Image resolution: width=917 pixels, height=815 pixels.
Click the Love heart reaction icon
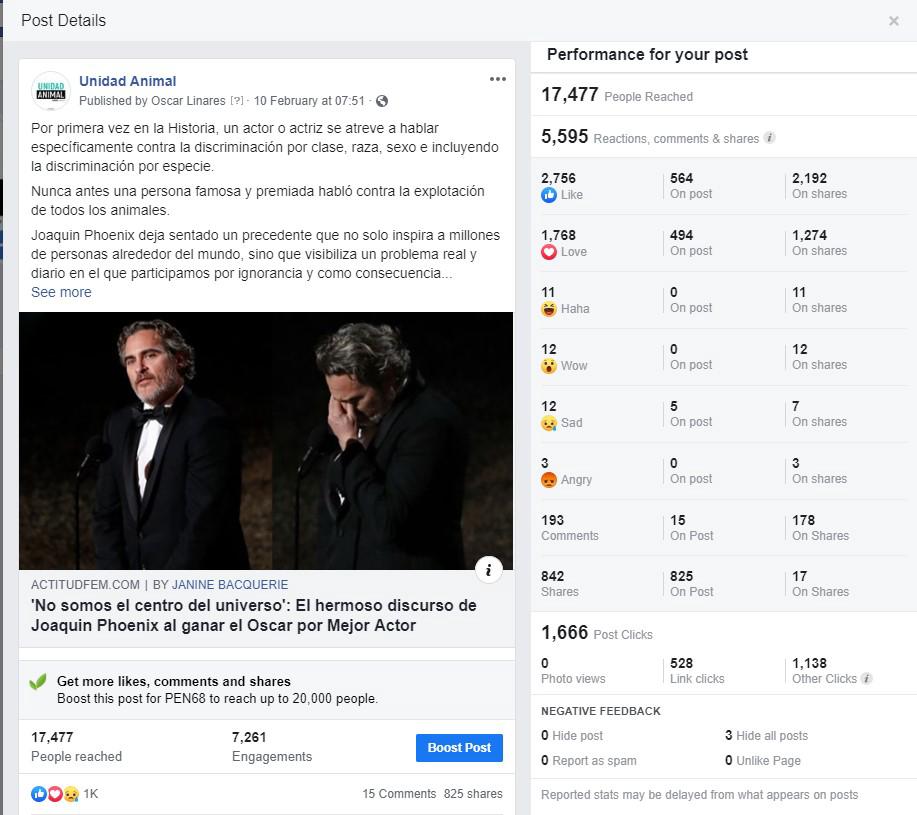(549, 252)
